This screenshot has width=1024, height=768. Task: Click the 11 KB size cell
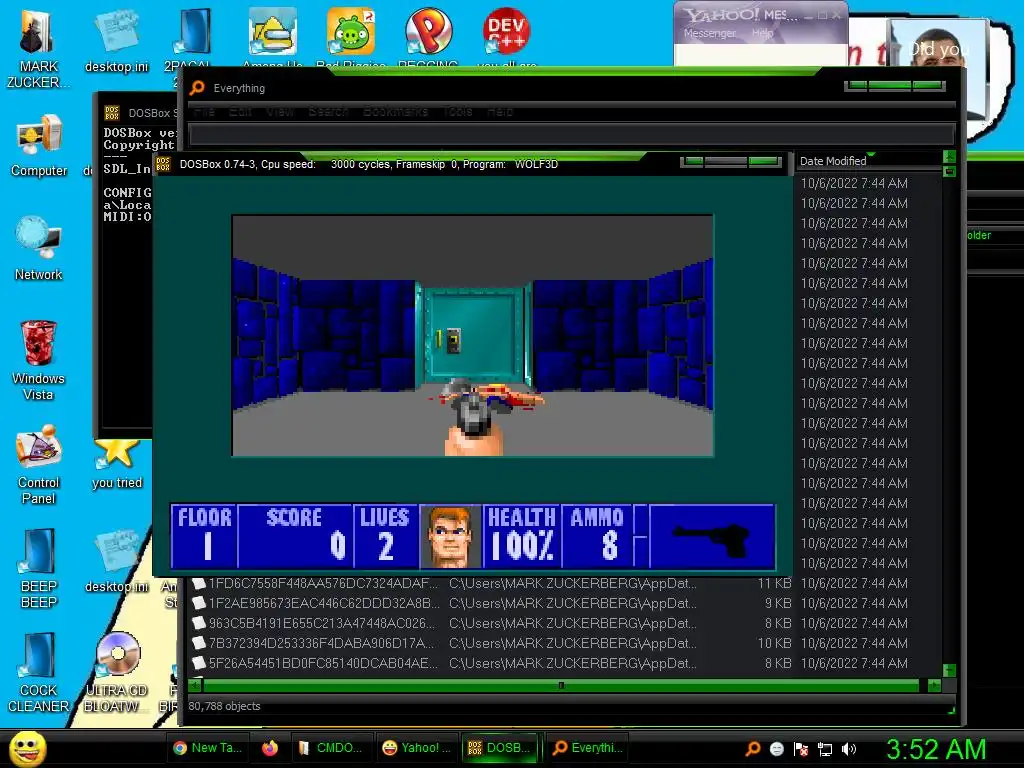tap(774, 583)
